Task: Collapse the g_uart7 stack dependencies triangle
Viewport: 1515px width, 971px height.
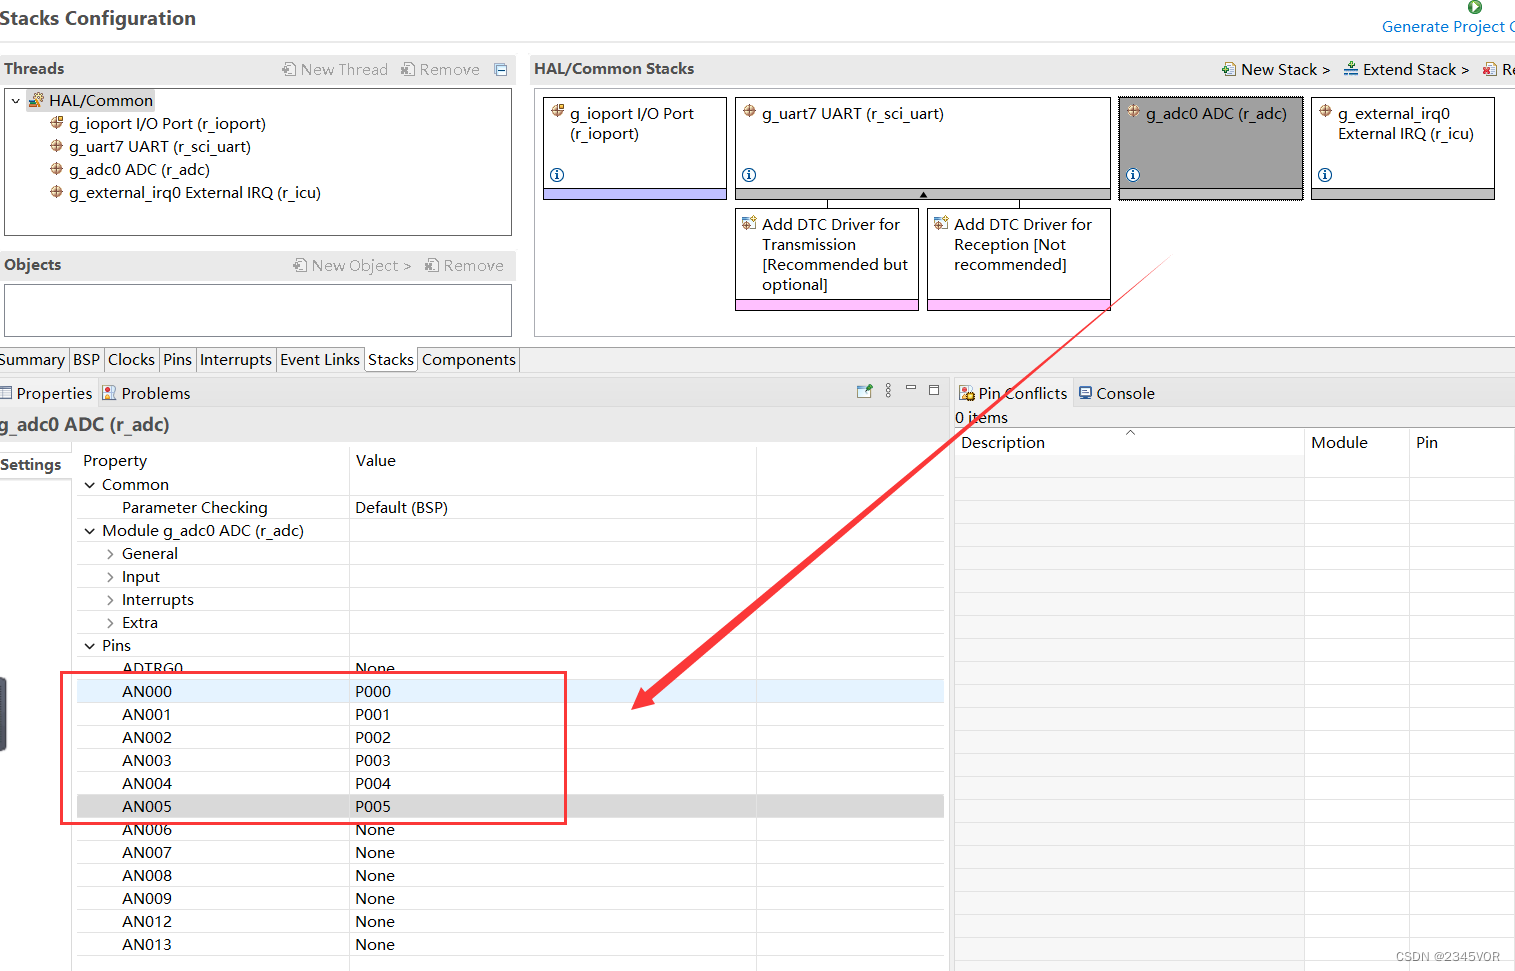Action: [x=923, y=195]
